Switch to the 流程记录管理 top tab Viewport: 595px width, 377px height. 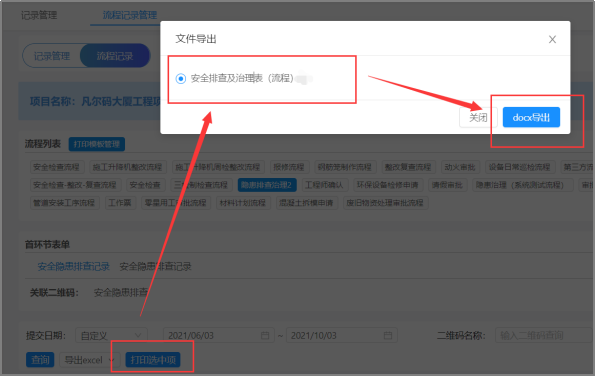click(130, 15)
